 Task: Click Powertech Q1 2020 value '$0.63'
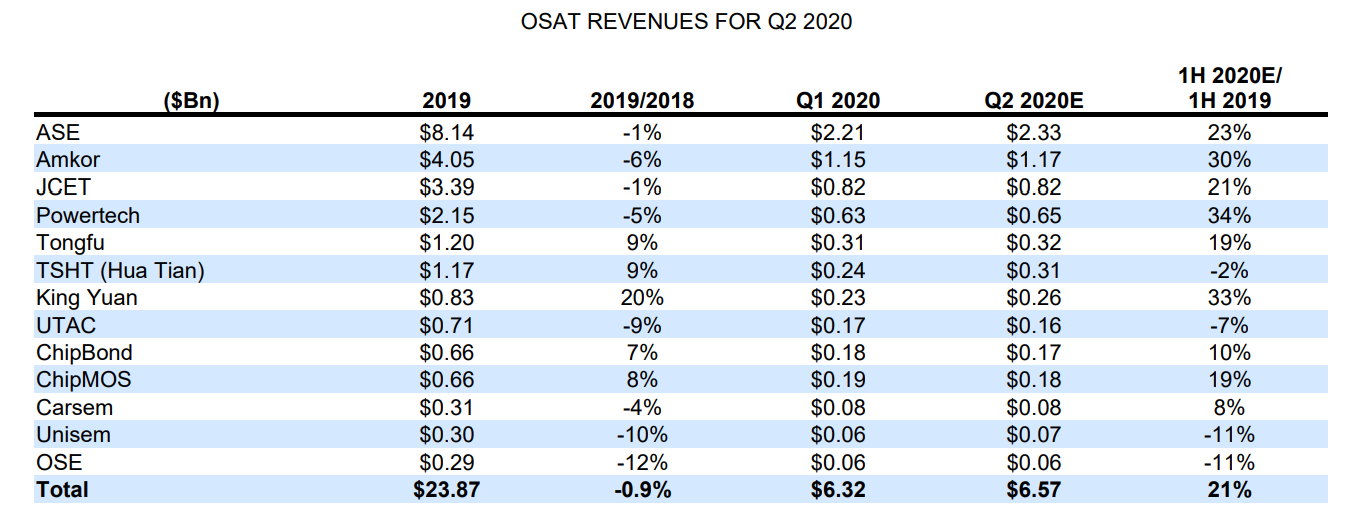(838, 215)
